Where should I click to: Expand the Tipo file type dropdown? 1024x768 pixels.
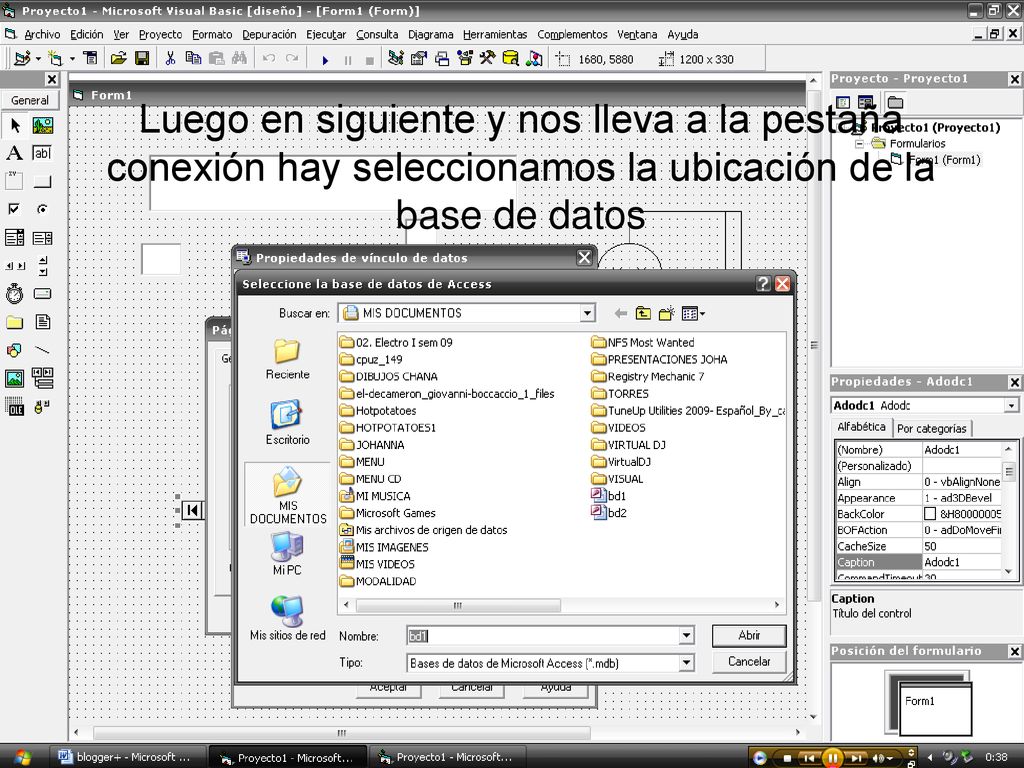click(x=686, y=663)
